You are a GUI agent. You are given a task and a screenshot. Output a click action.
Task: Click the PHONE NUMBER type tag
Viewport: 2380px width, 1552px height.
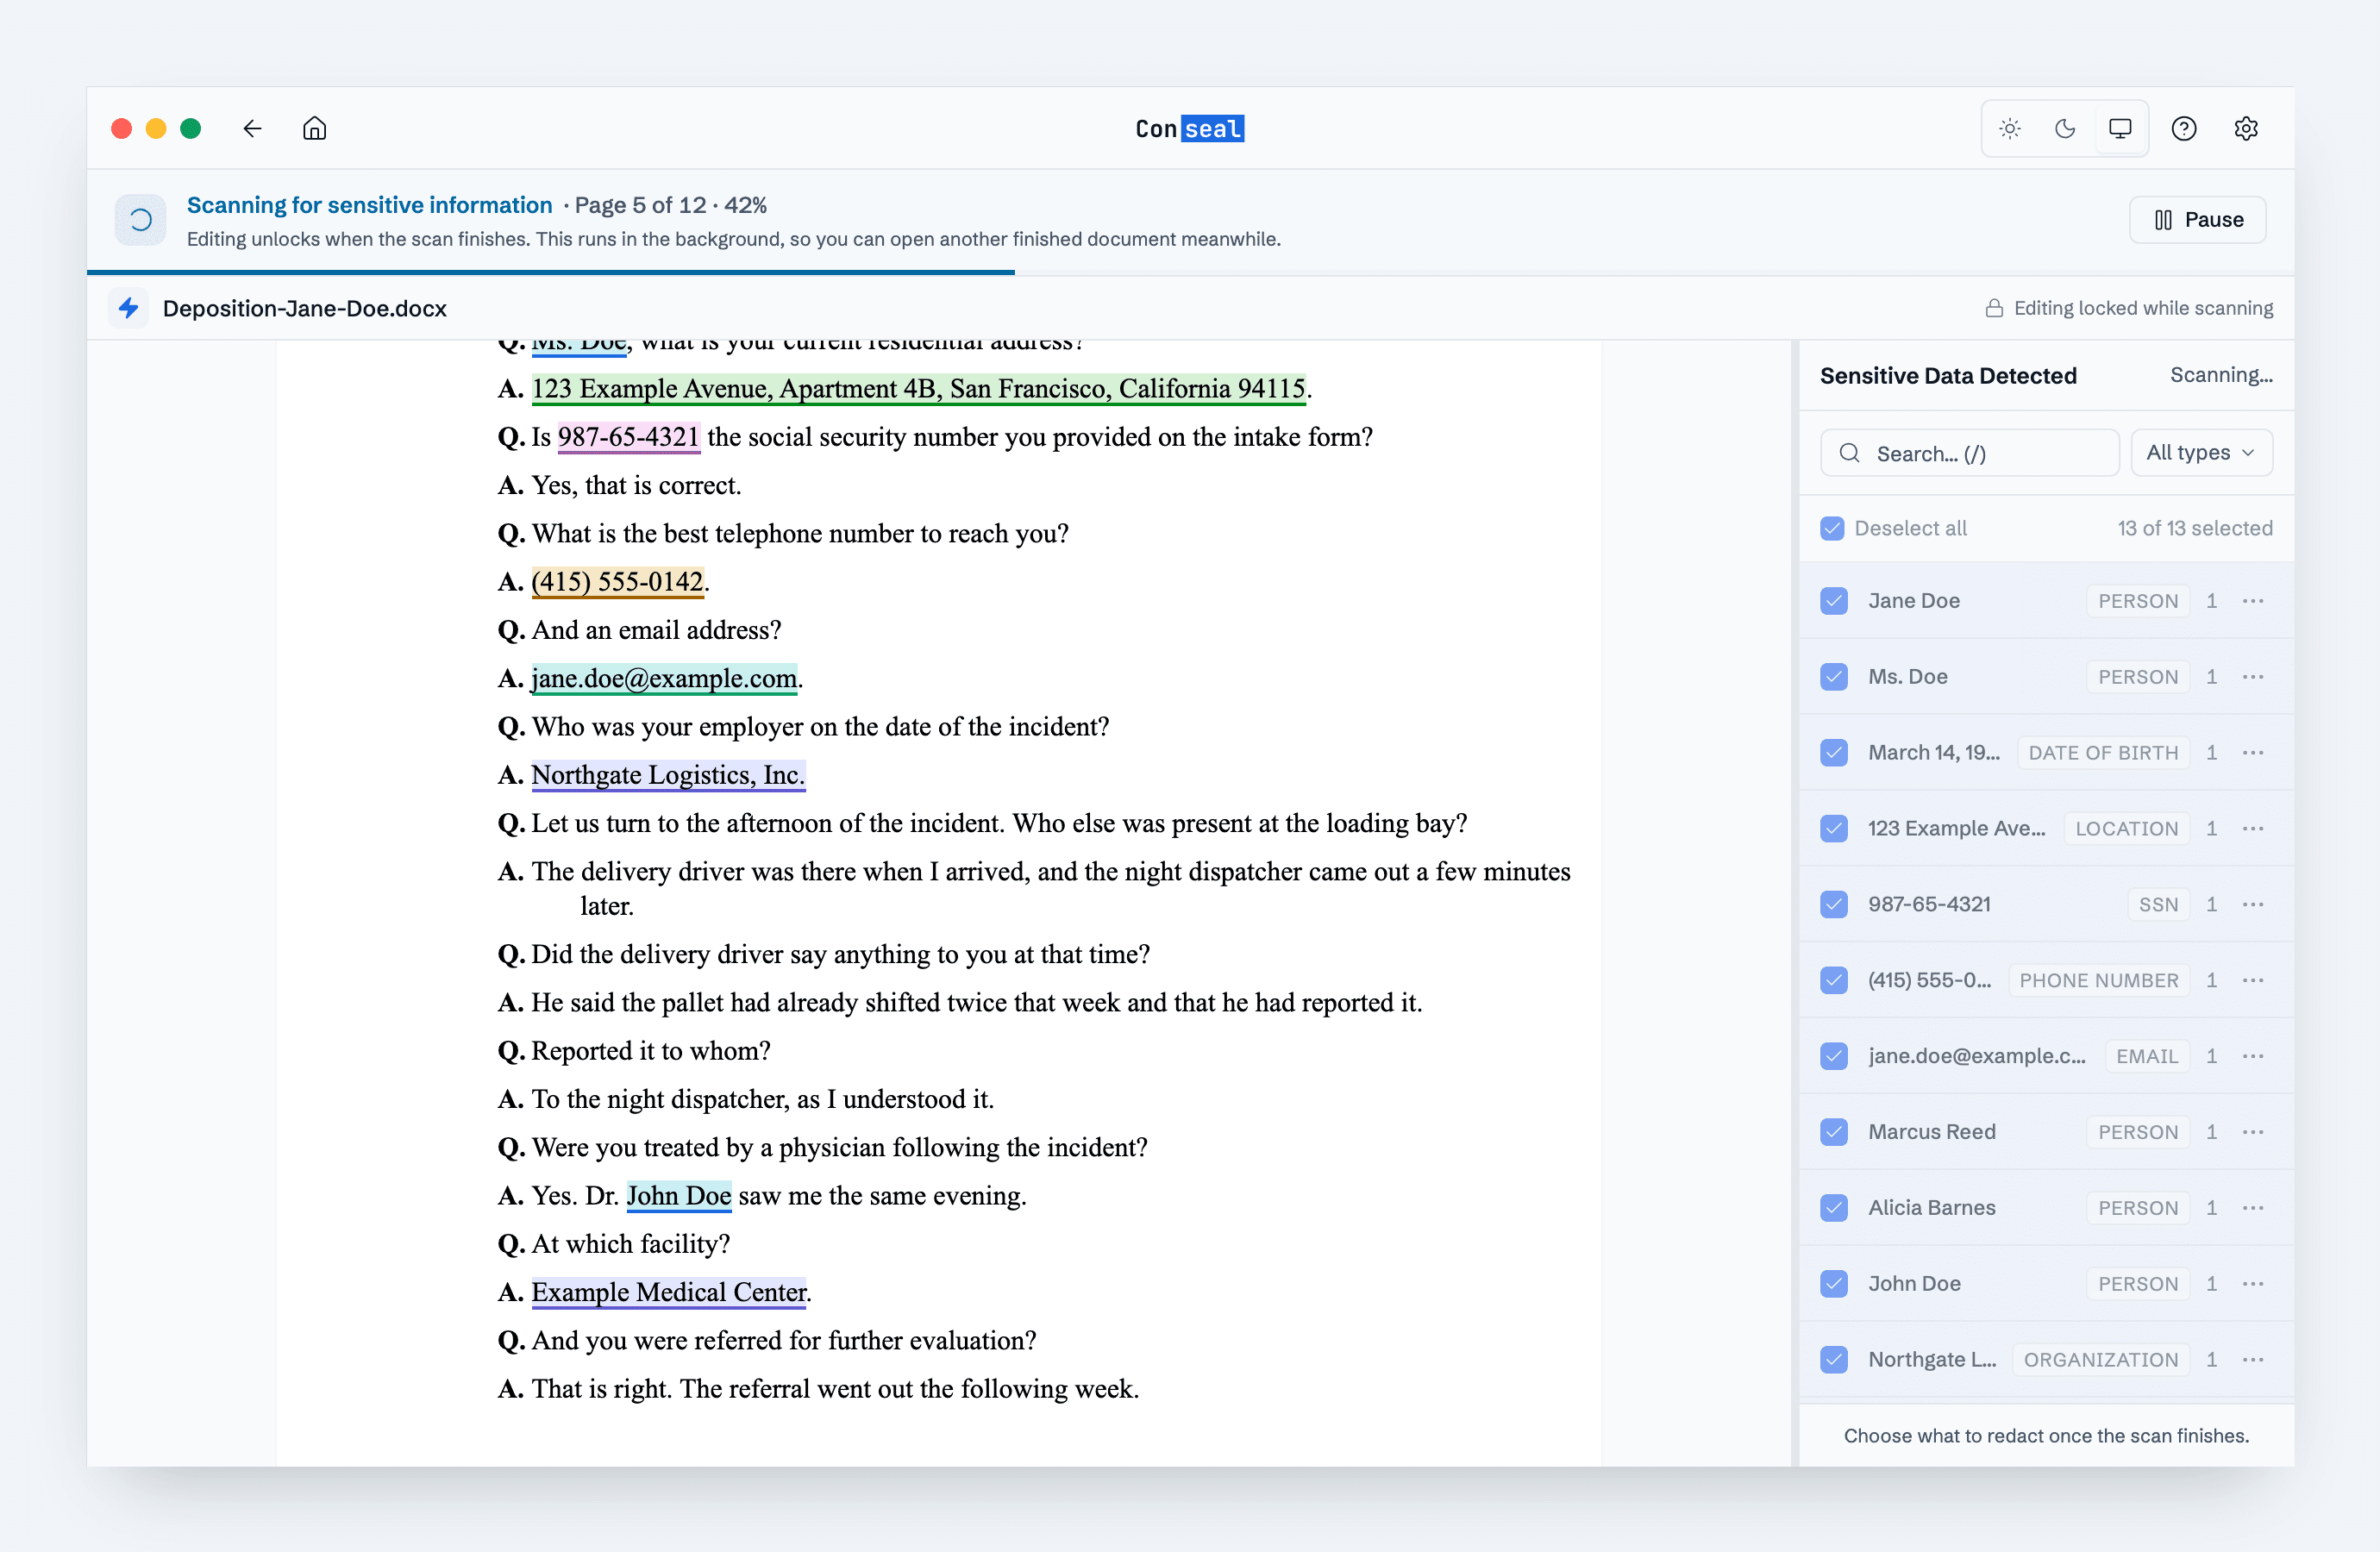(2098, 980)
